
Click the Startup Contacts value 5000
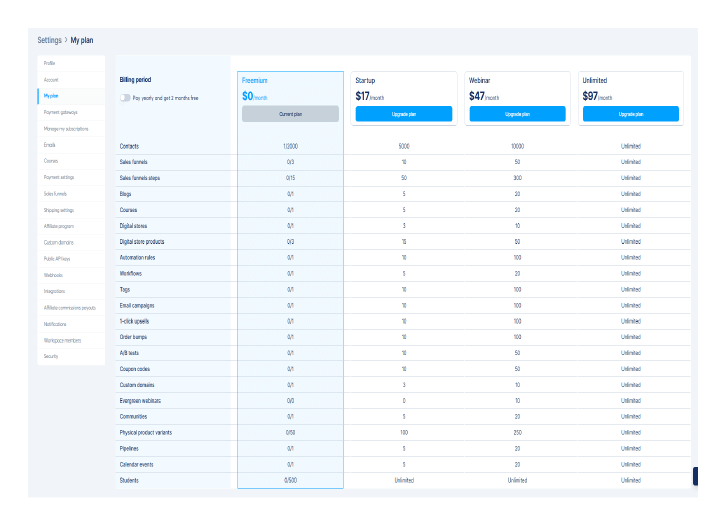click(404, 146)
